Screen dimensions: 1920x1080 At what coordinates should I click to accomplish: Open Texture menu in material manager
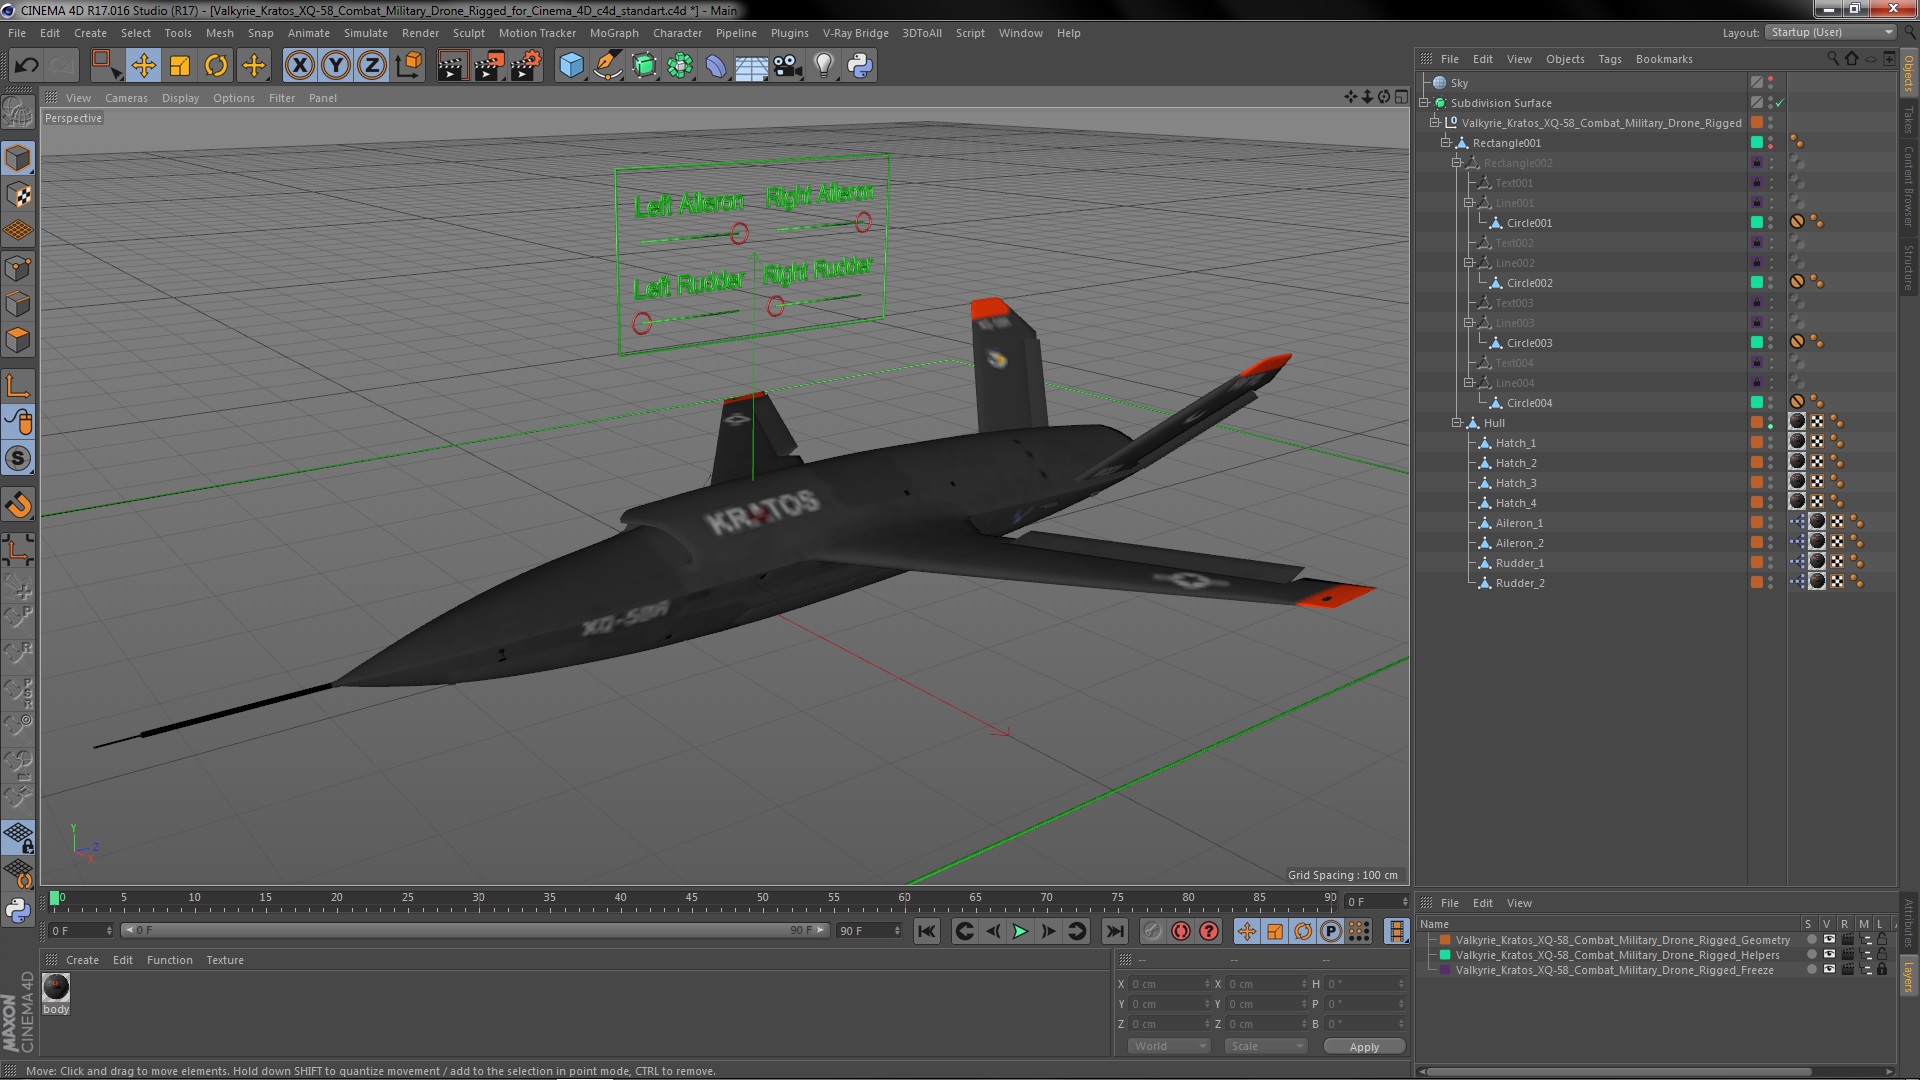[225, 960]
